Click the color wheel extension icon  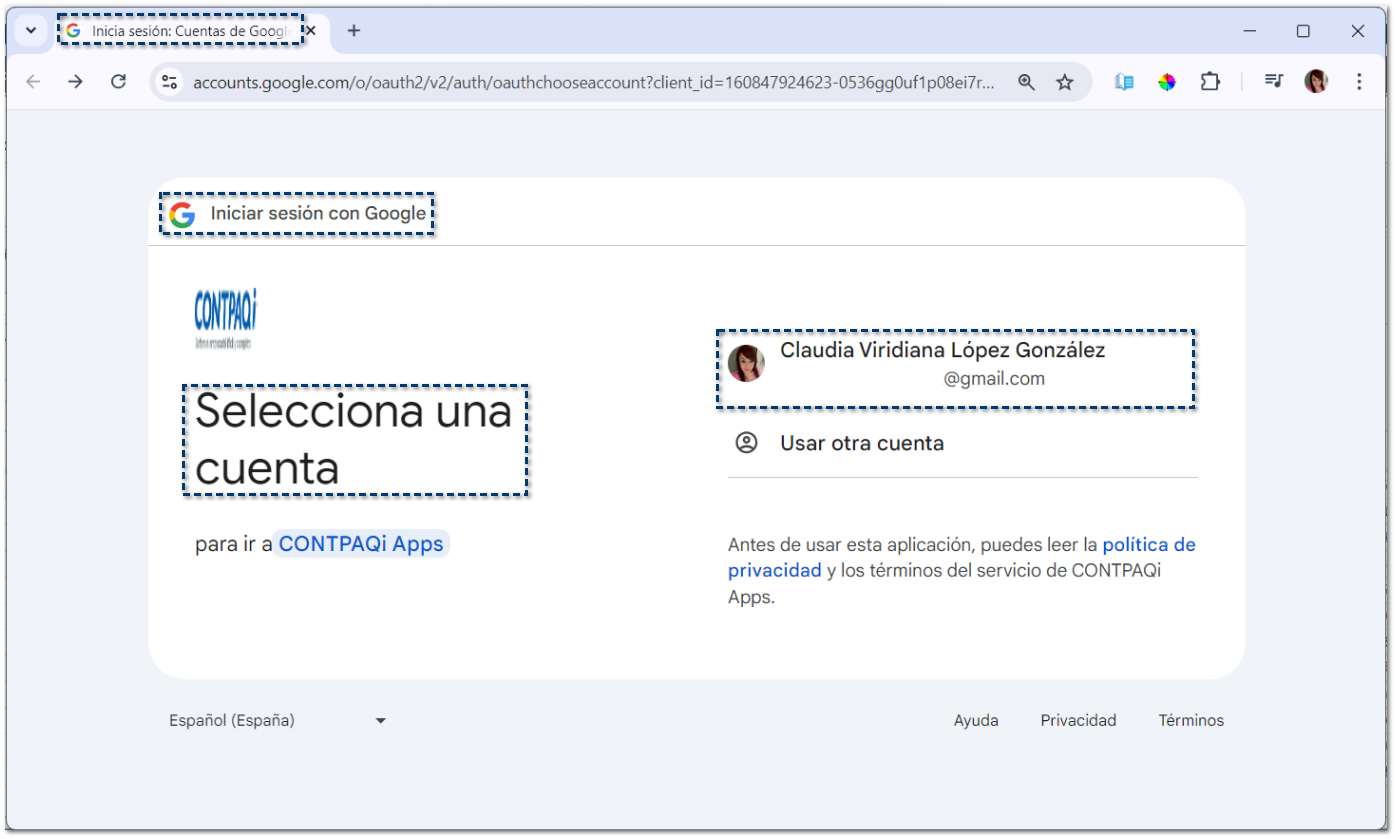1167,82
